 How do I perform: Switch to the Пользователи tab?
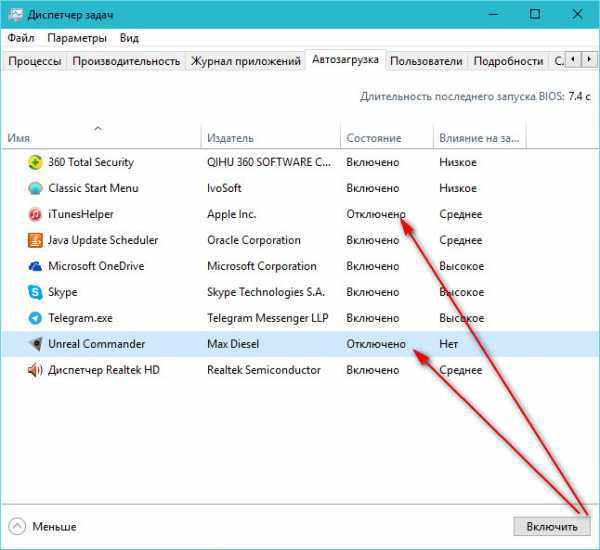pyautogui.click(x=426, y=61)
